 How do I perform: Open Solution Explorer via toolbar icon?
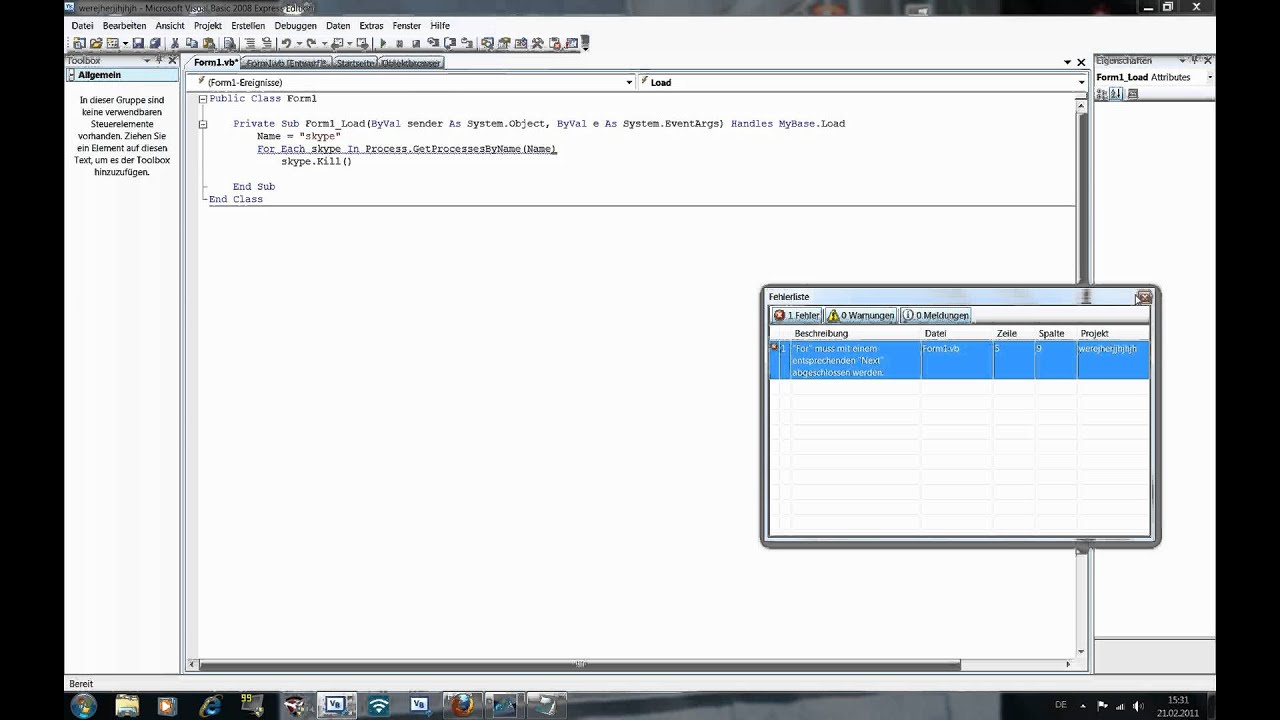(487, 43)
